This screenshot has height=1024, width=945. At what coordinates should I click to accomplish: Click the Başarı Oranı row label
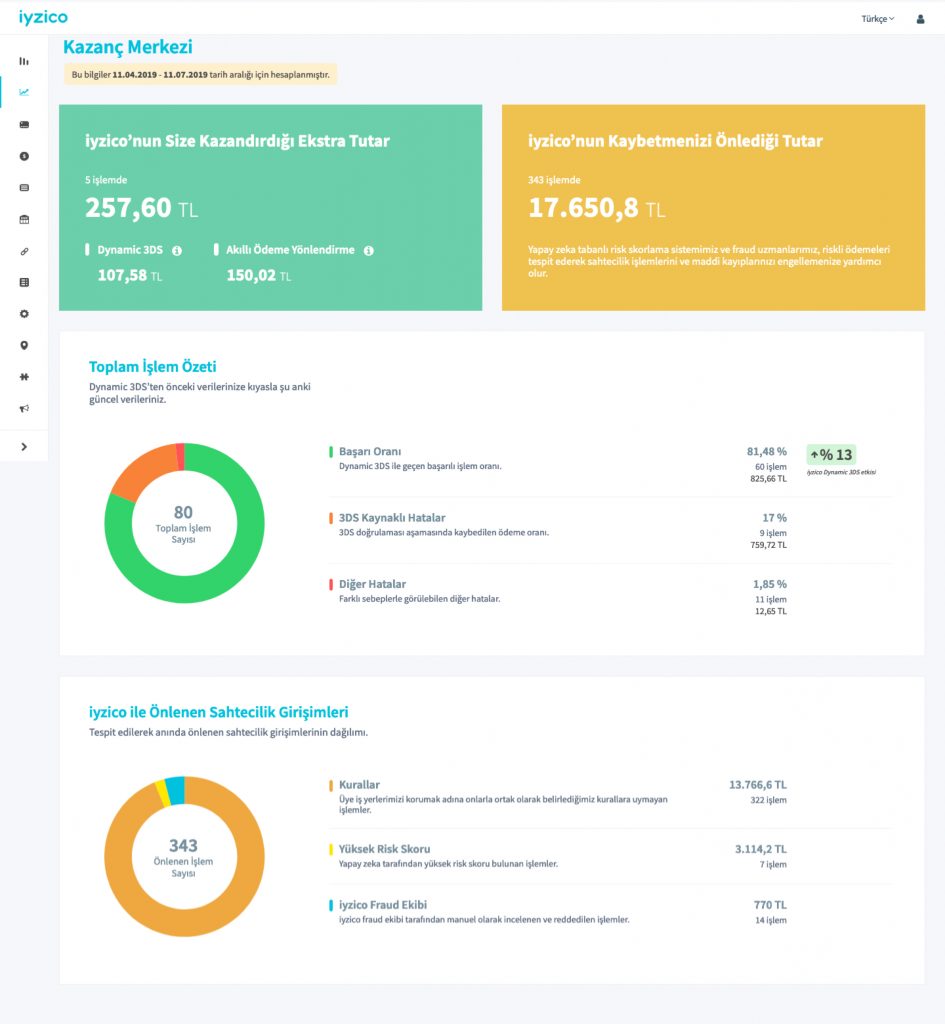370,451
